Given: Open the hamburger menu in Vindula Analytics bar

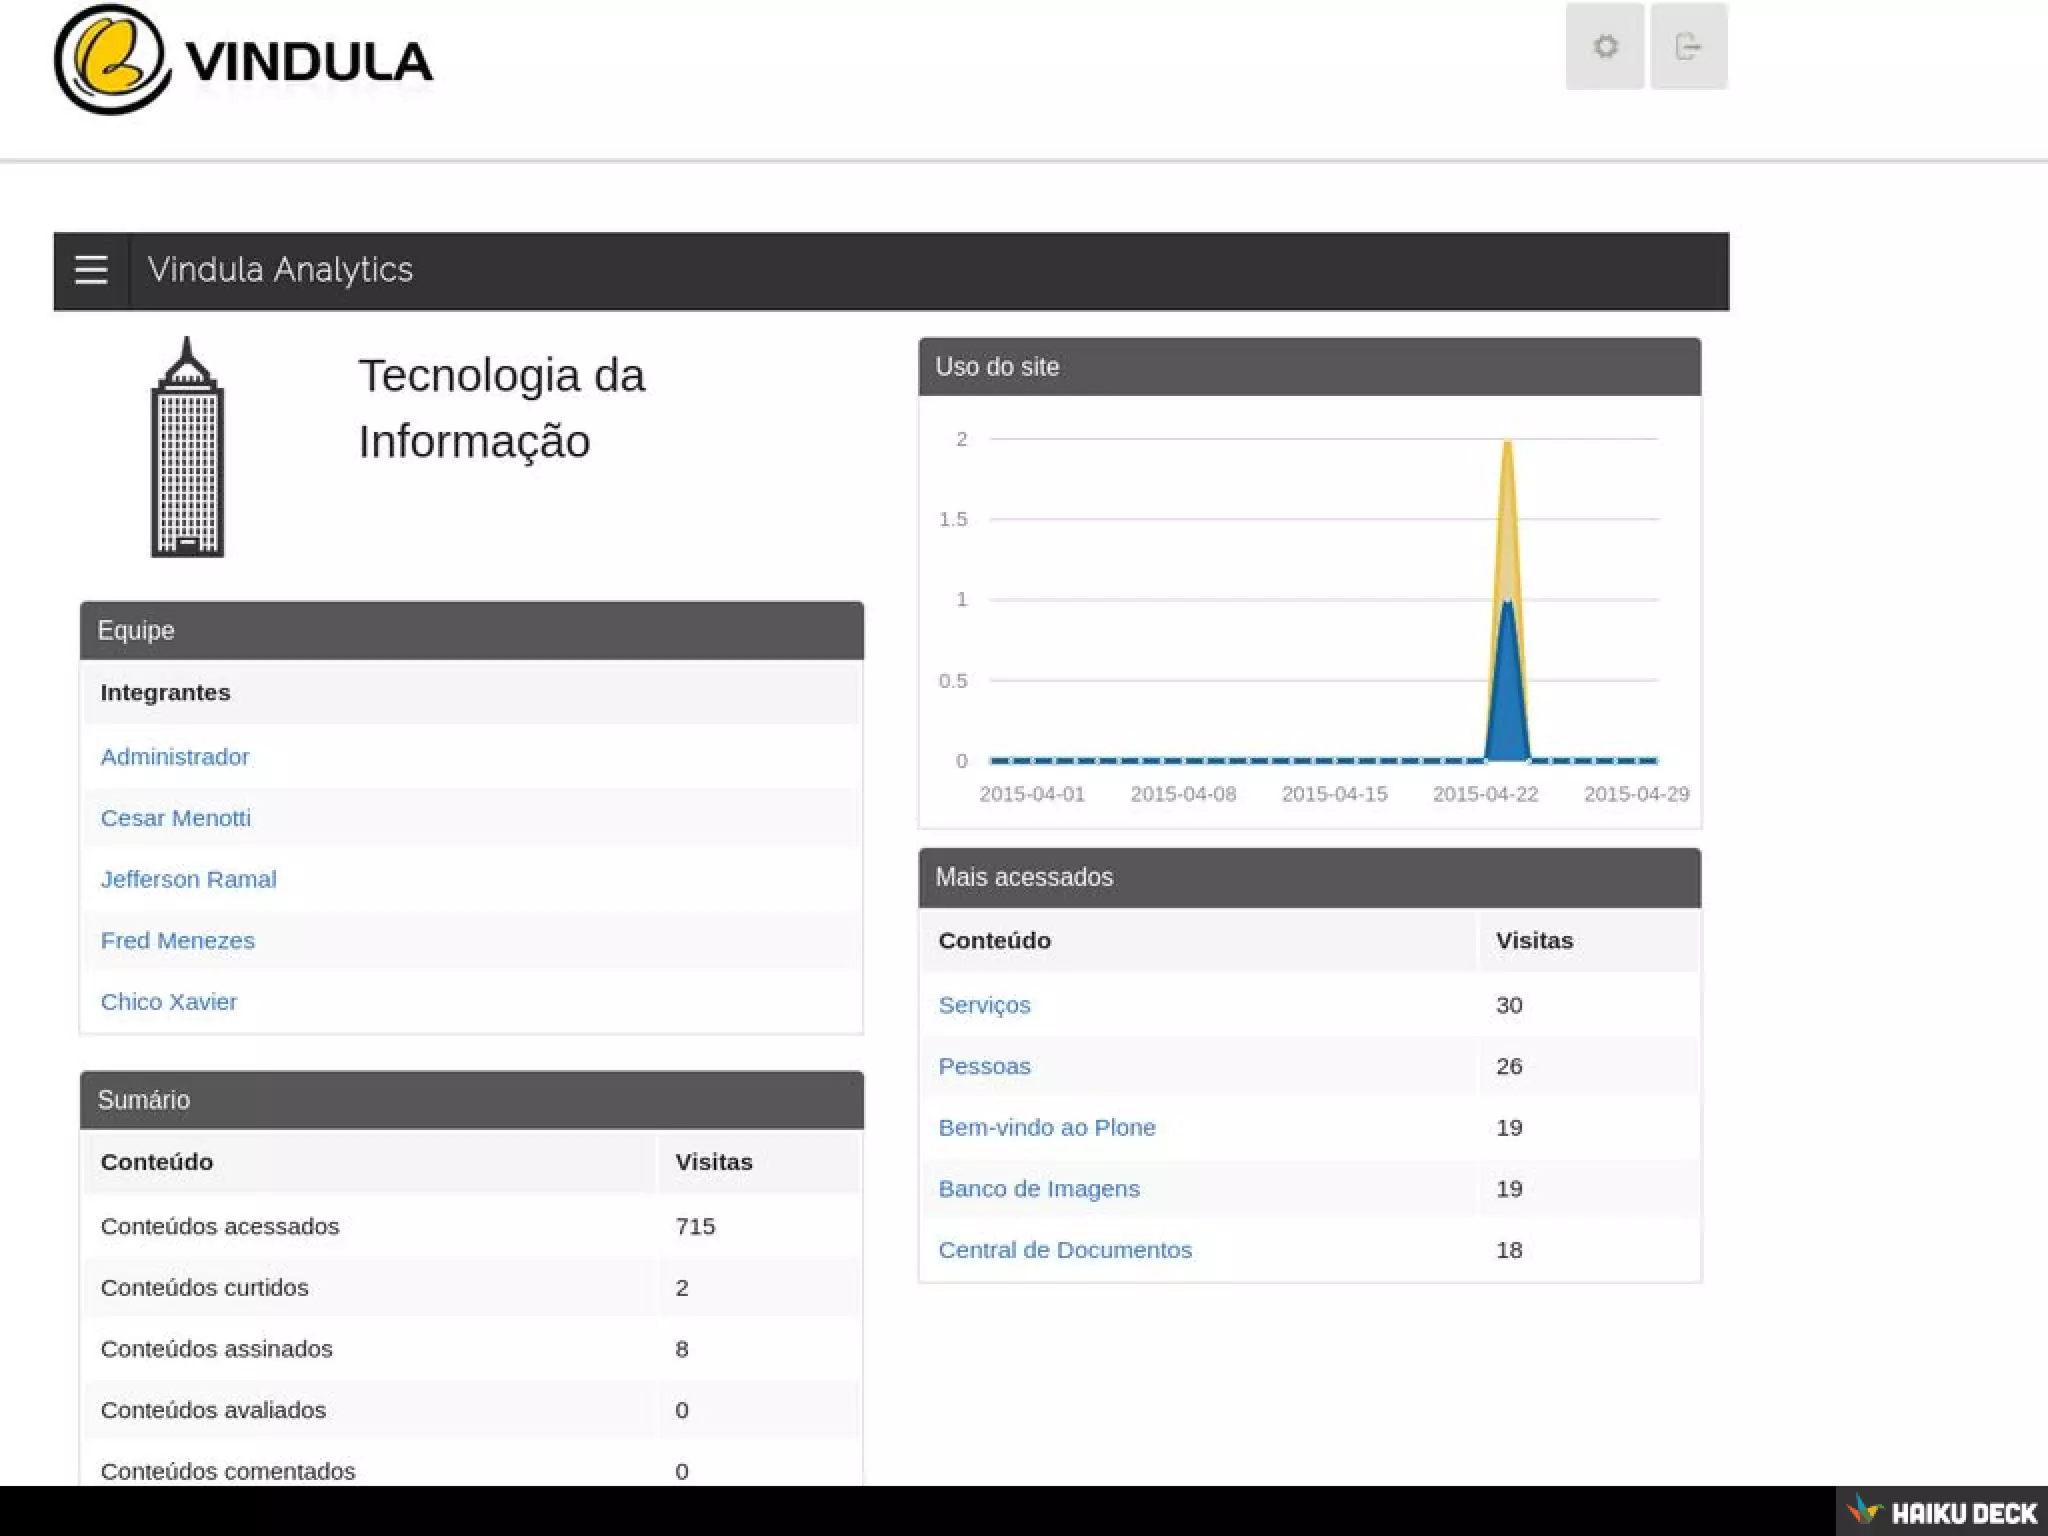Looking at the screenshot, I should click(91, 270).
